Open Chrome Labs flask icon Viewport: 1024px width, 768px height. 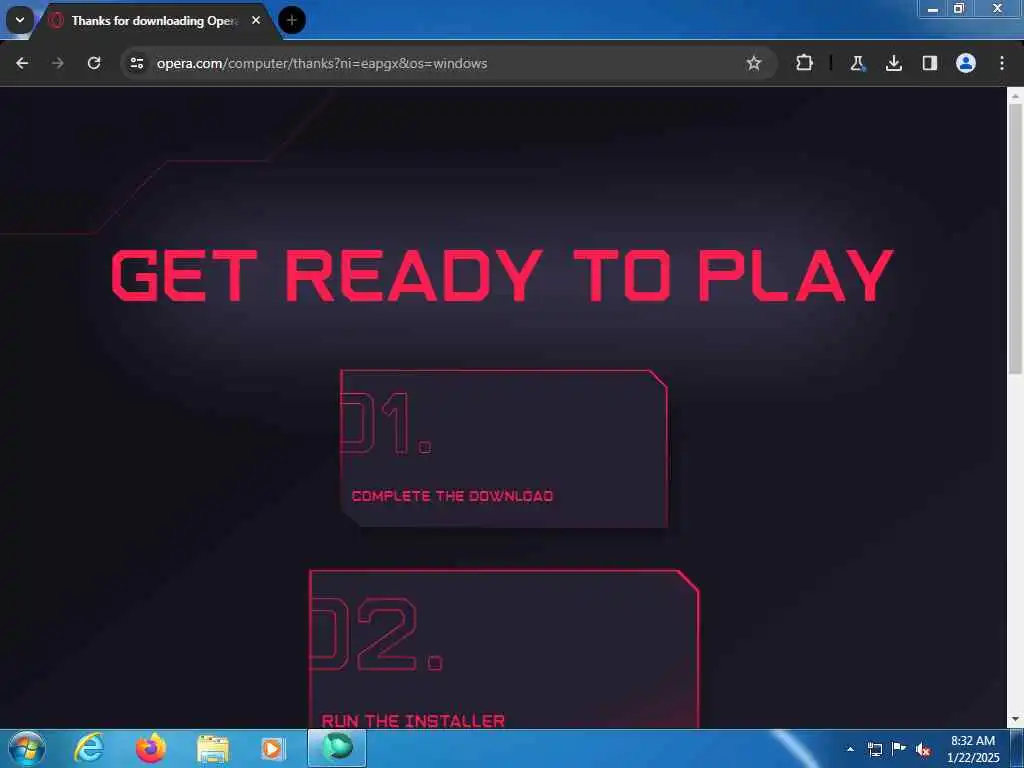857,63
